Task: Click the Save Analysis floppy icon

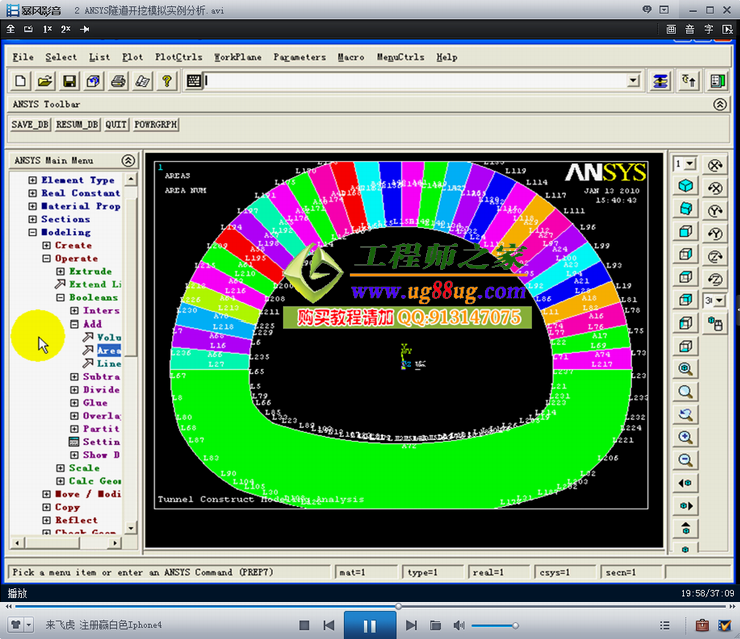Action: tap(69, 81)
